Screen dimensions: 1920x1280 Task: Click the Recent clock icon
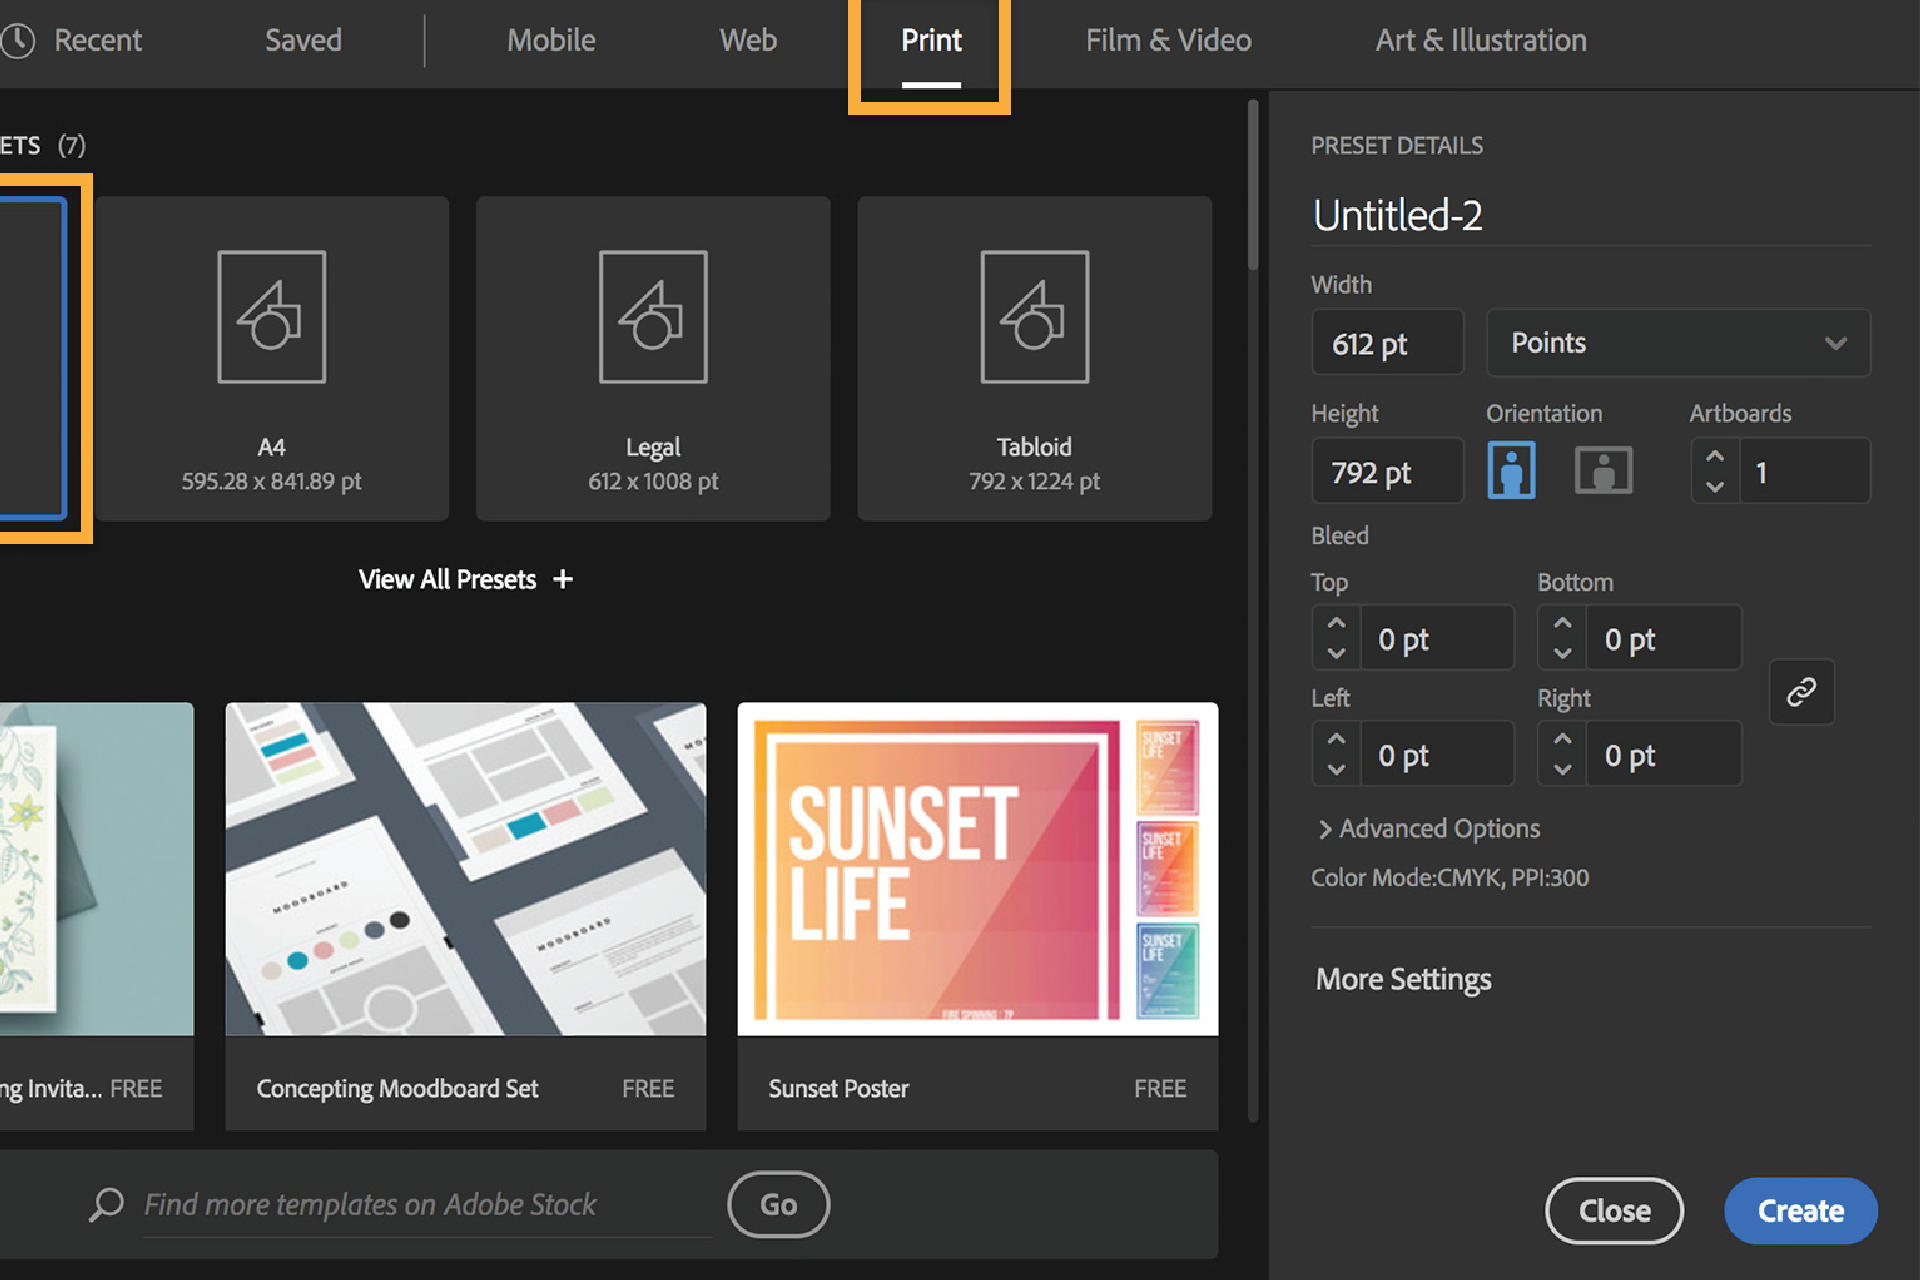[18, 40]
